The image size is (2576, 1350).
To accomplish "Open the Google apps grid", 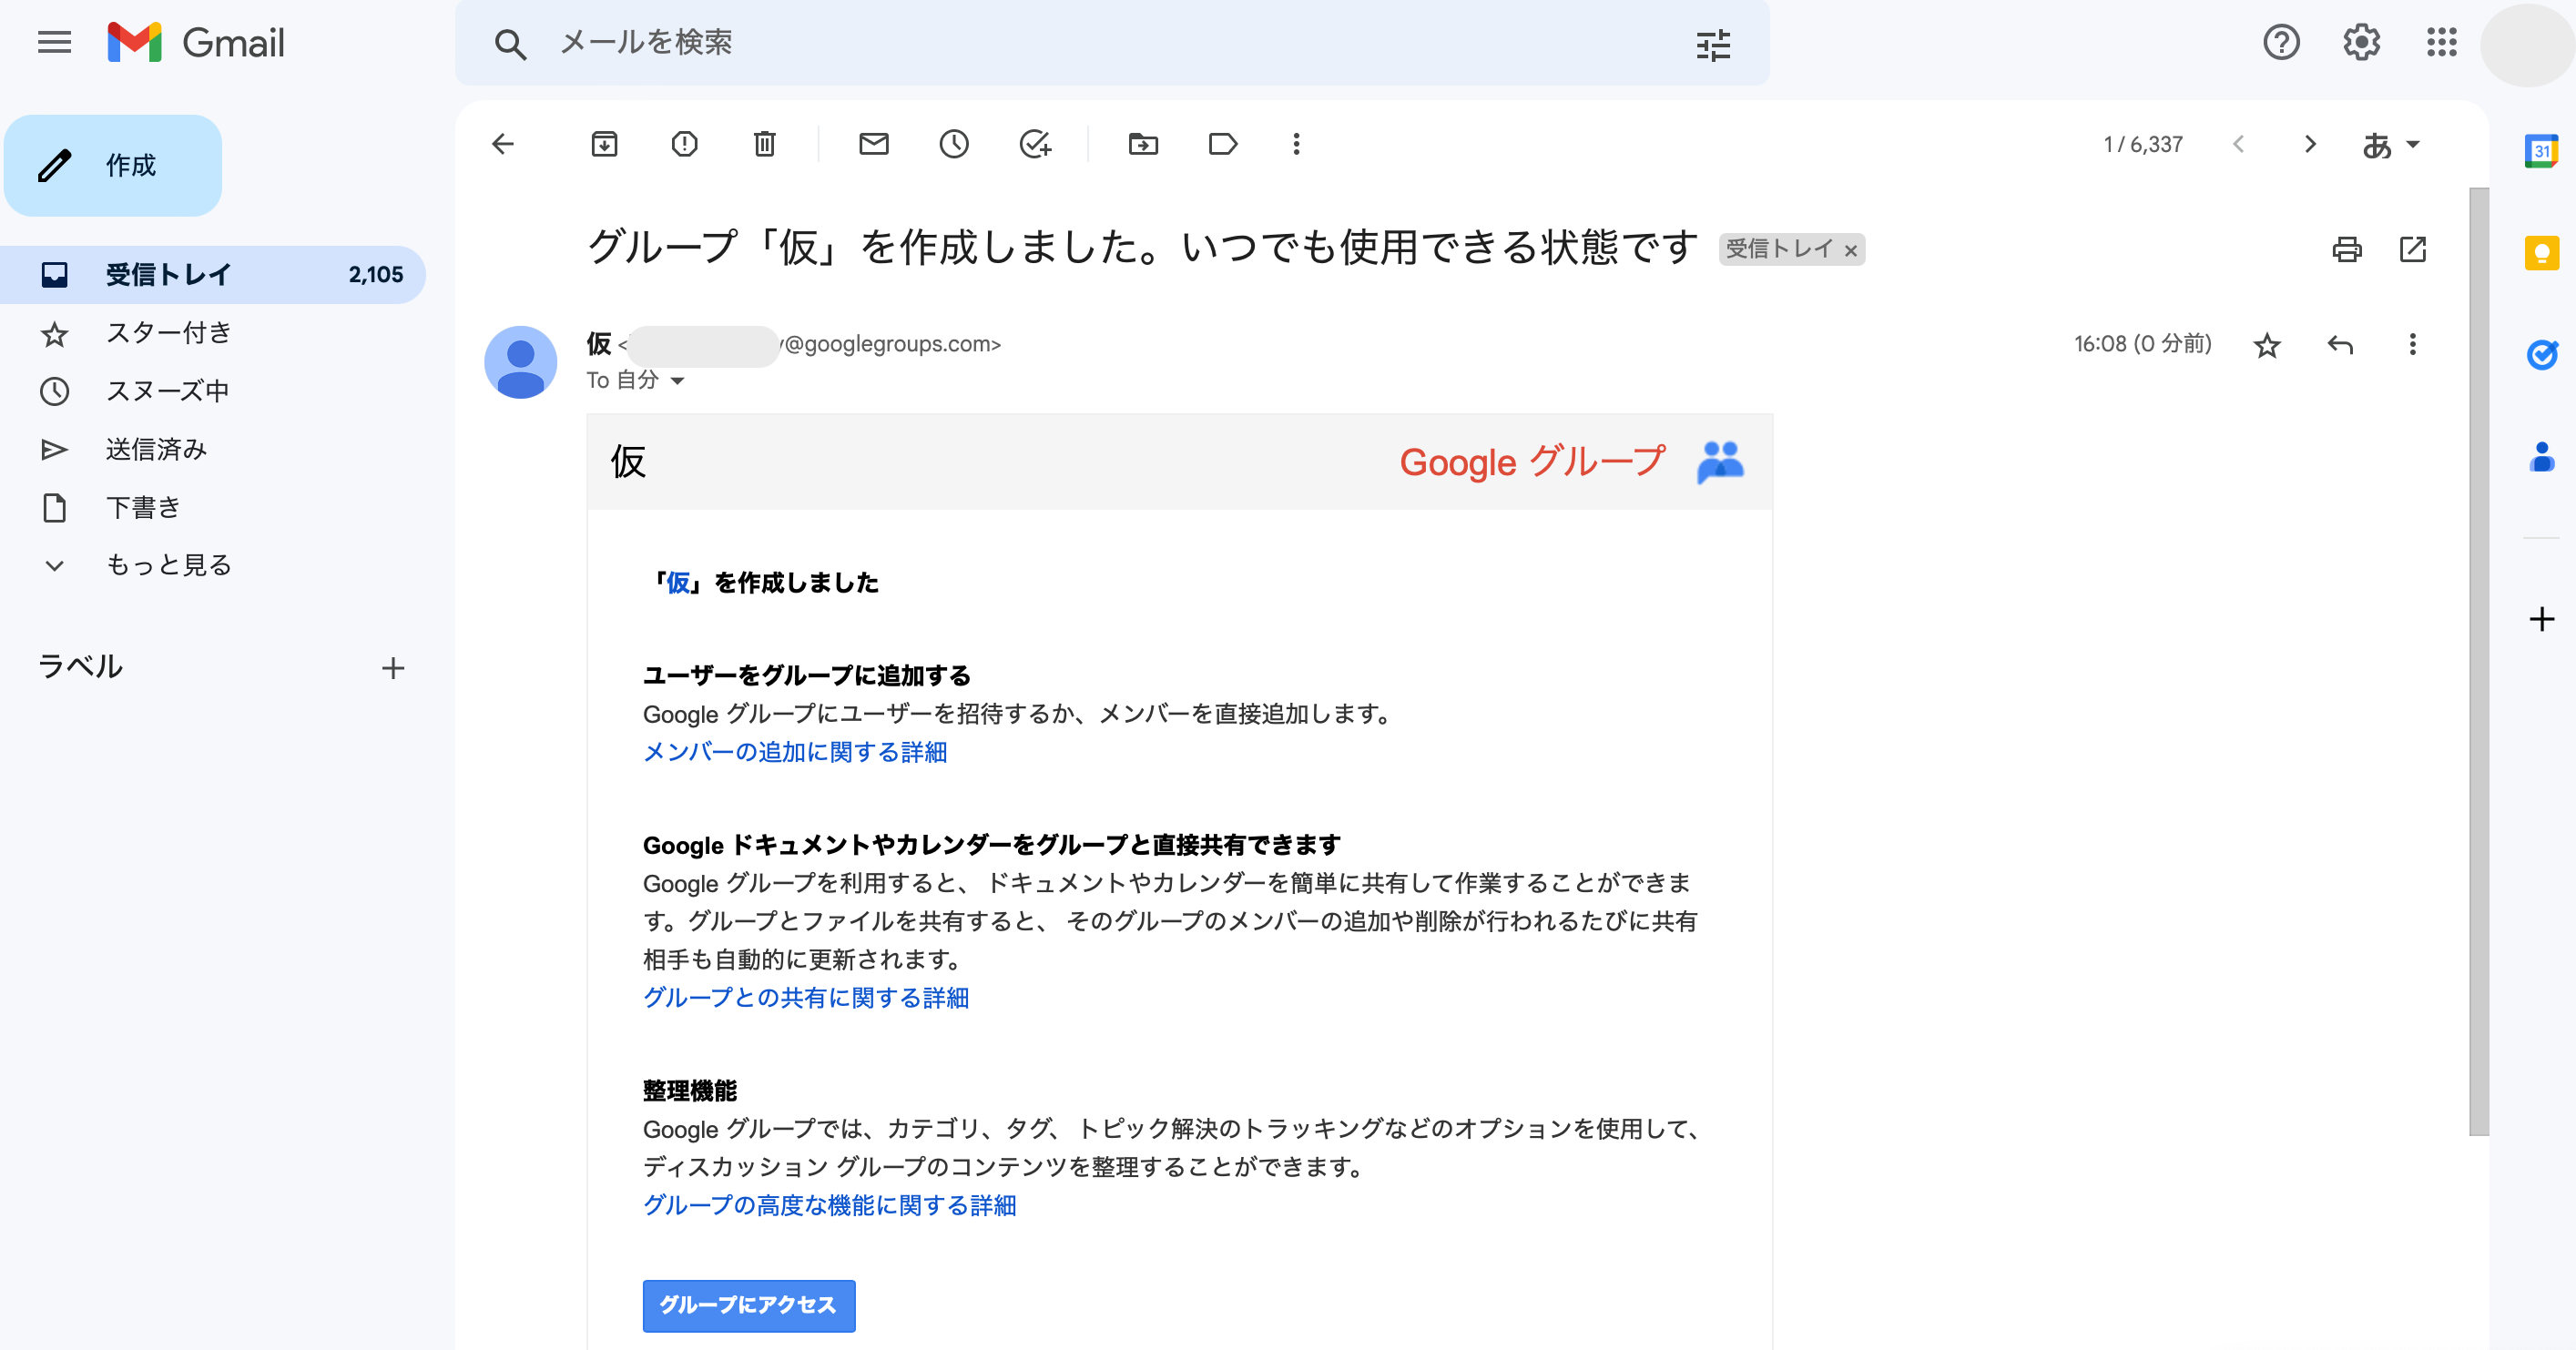I will (2441, 43).
